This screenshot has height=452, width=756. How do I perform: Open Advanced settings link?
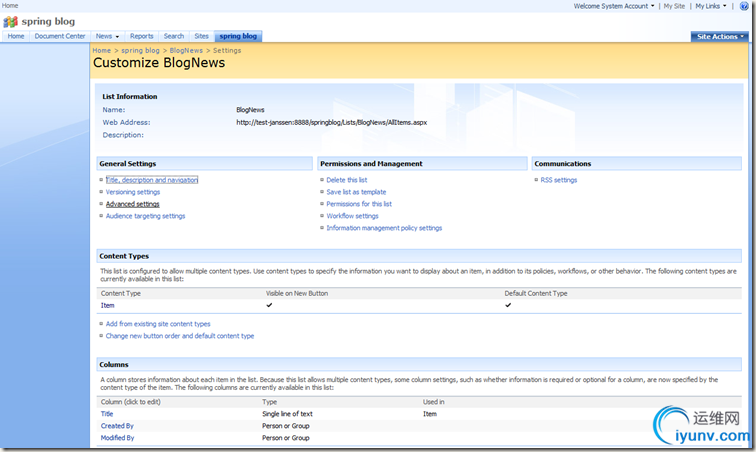(133, 204)
